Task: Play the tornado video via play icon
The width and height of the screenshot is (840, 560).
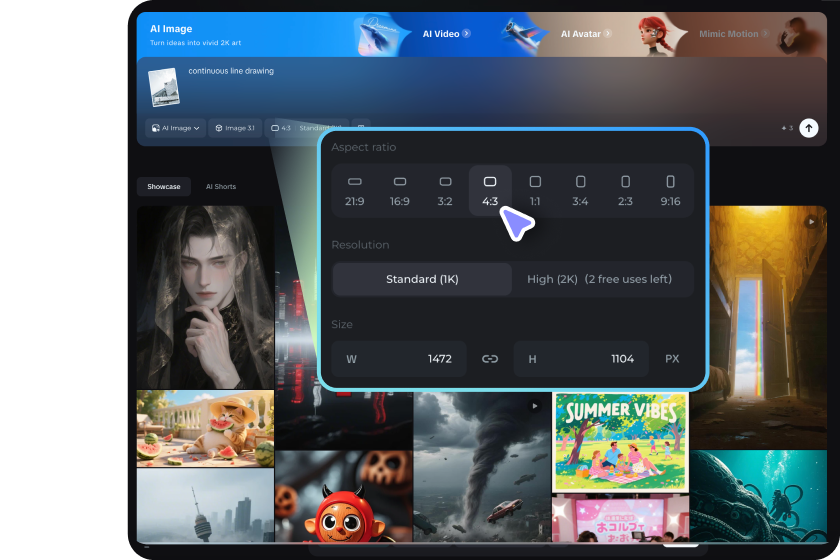Action: 535,406
